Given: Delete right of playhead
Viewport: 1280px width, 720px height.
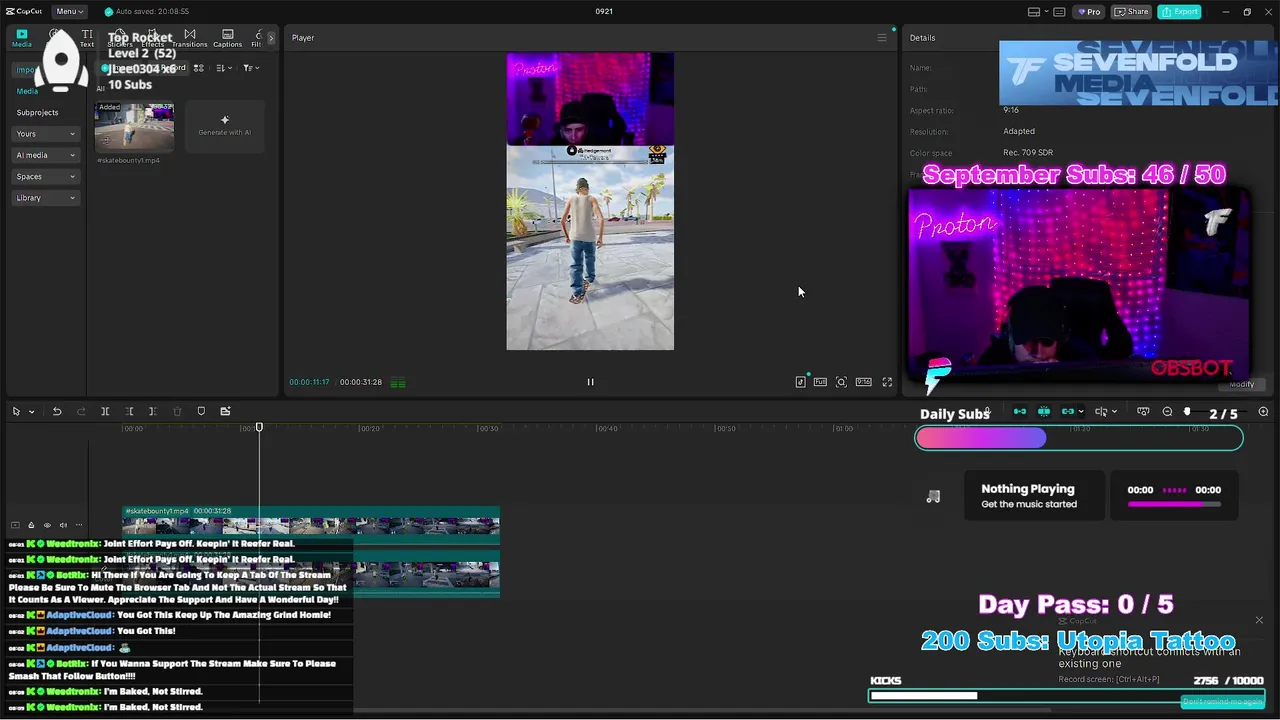Looking at the screenshot, I should tap(152, 412).
